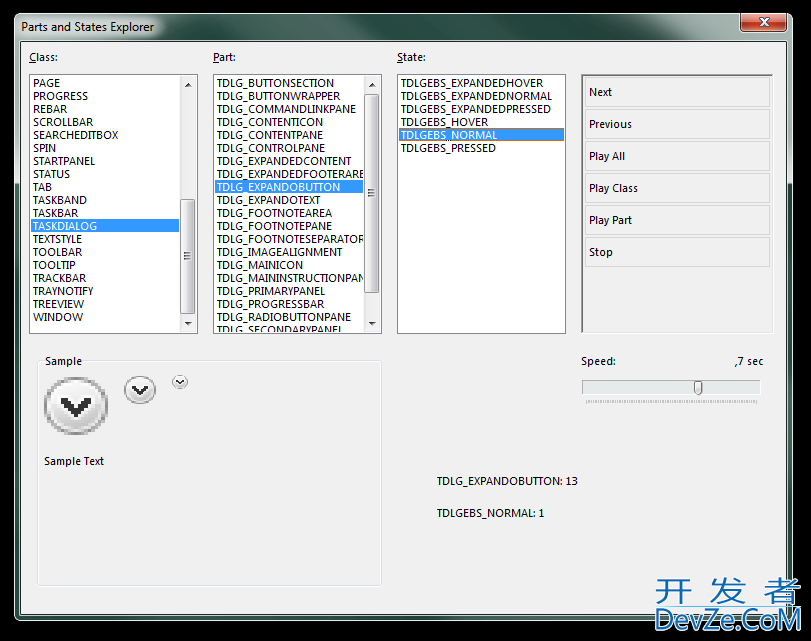Select SPIN class
The height and width of the screenshot is (641, 811).
click(106, 148)
